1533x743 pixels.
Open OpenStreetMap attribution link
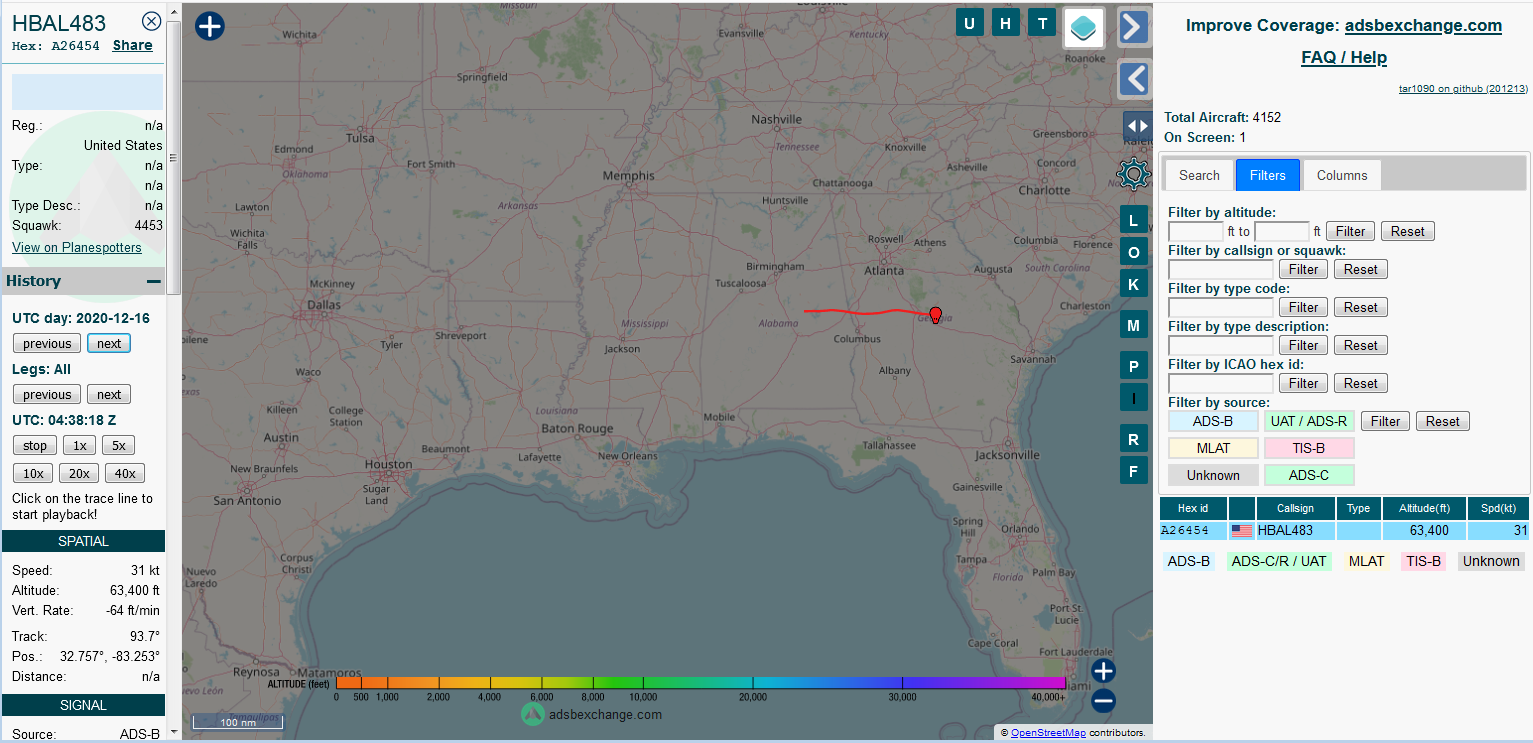tap(1048, 733)
